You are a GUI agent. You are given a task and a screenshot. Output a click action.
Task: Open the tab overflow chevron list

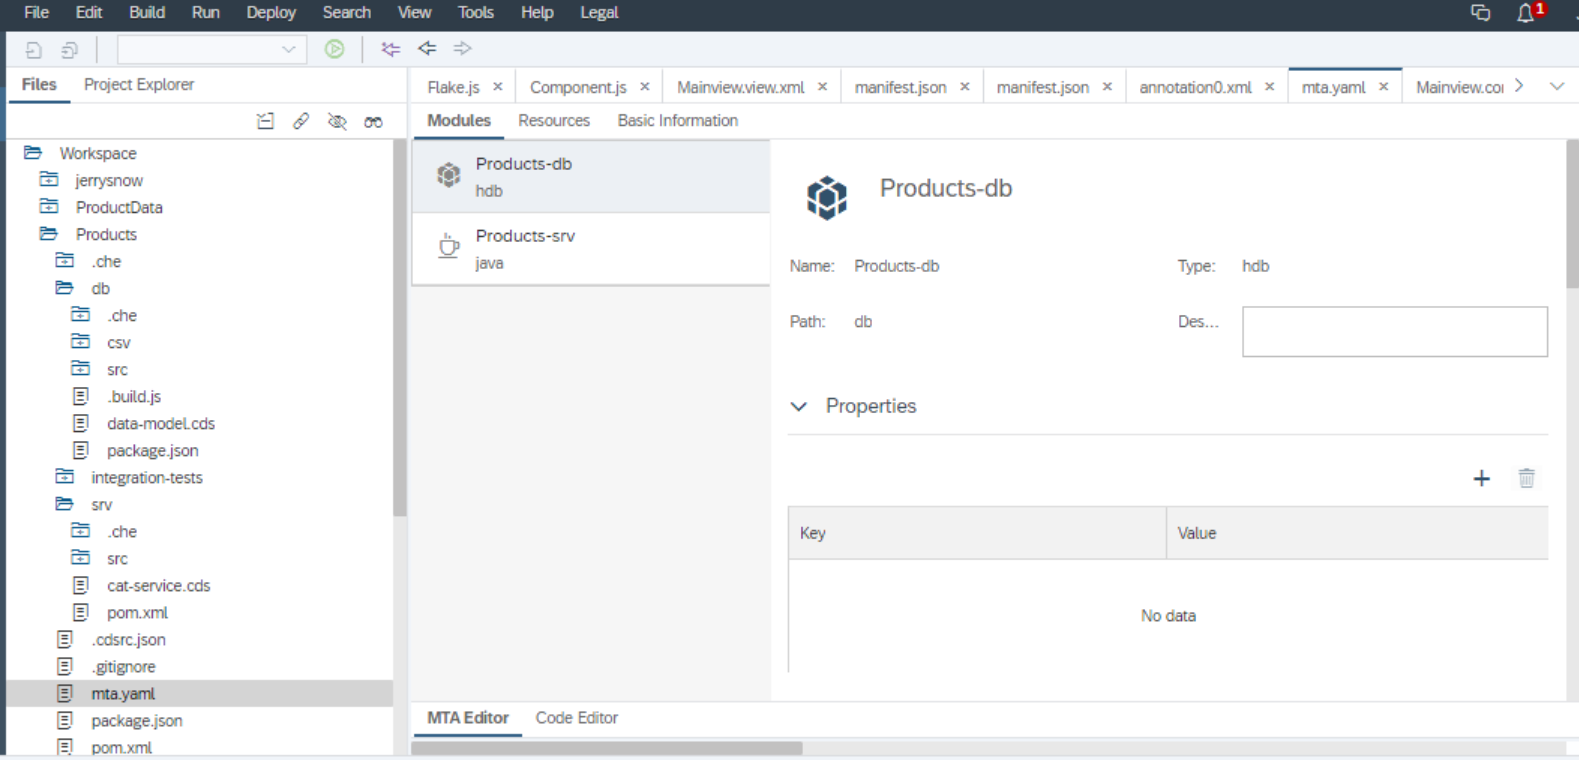[x=1556, y=87]
